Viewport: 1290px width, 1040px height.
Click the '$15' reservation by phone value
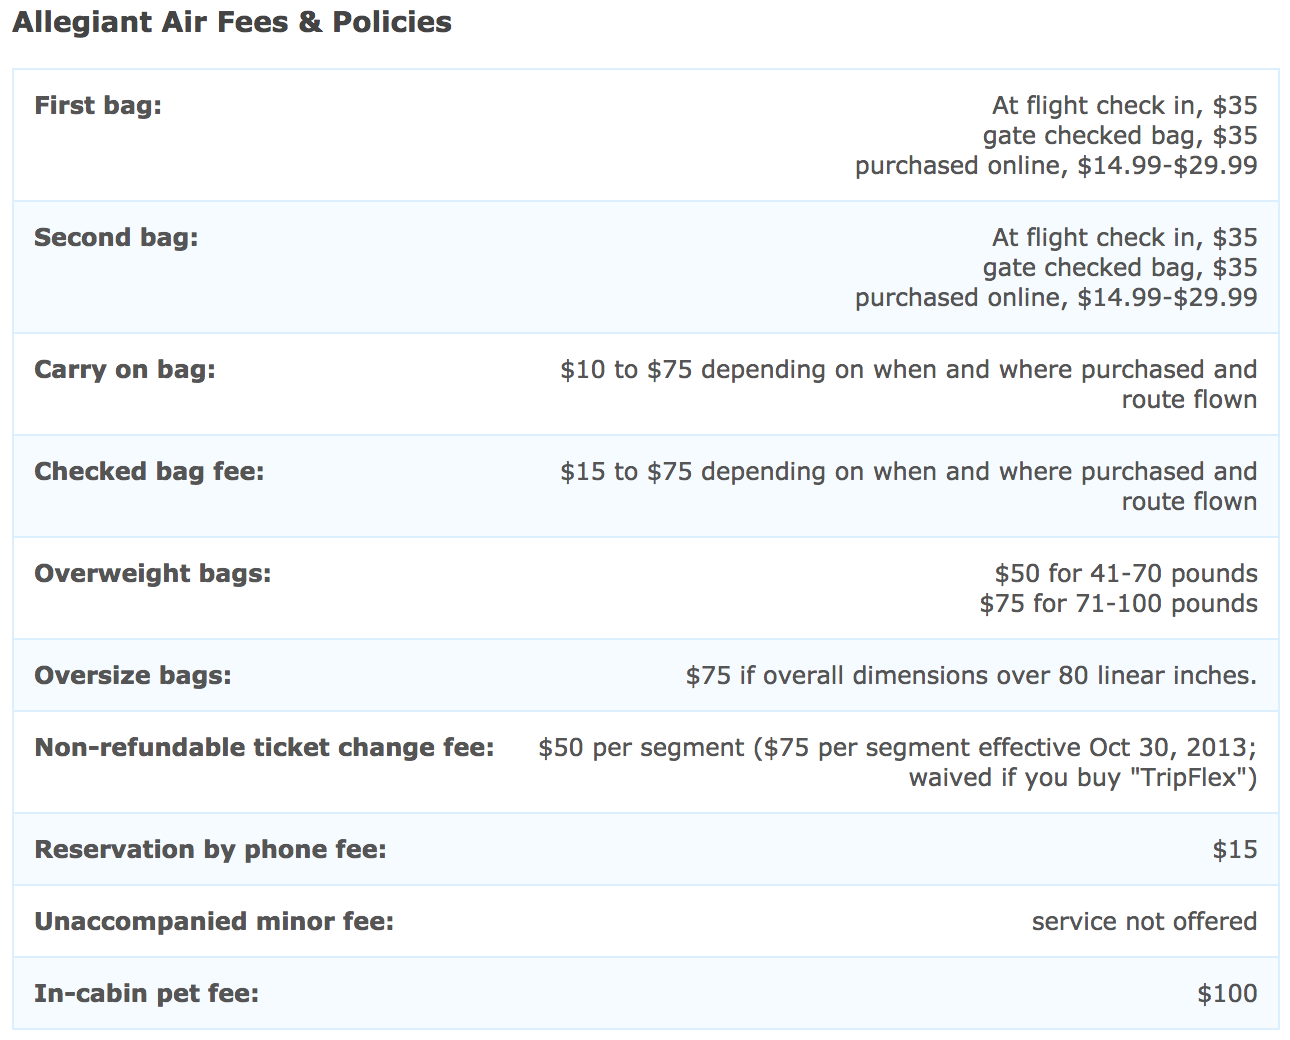(1235, 849)
